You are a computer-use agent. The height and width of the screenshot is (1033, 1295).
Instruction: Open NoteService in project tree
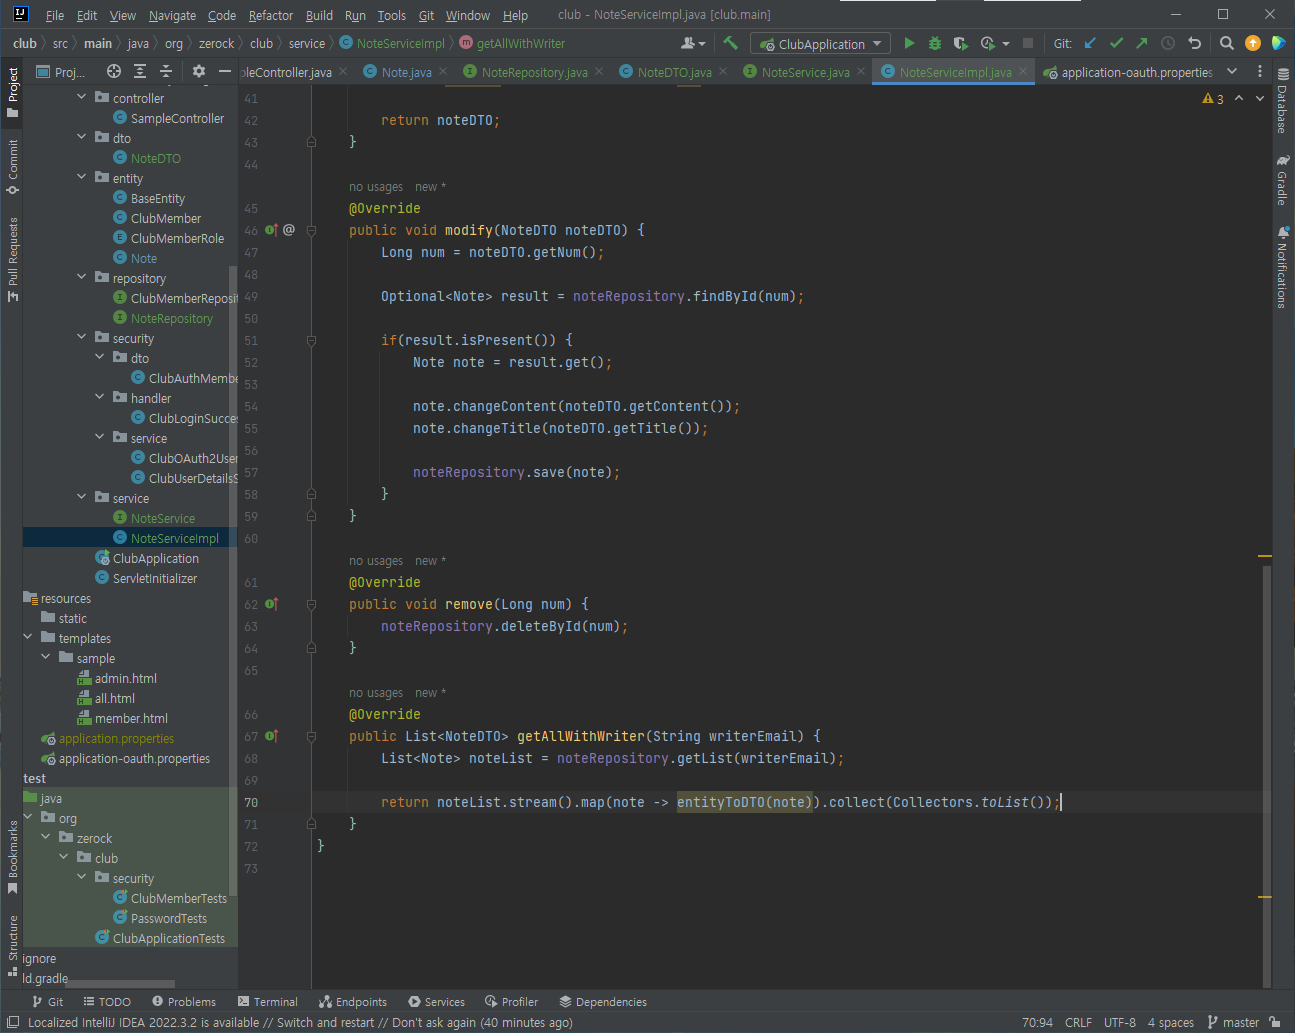(x=162, y=518)
